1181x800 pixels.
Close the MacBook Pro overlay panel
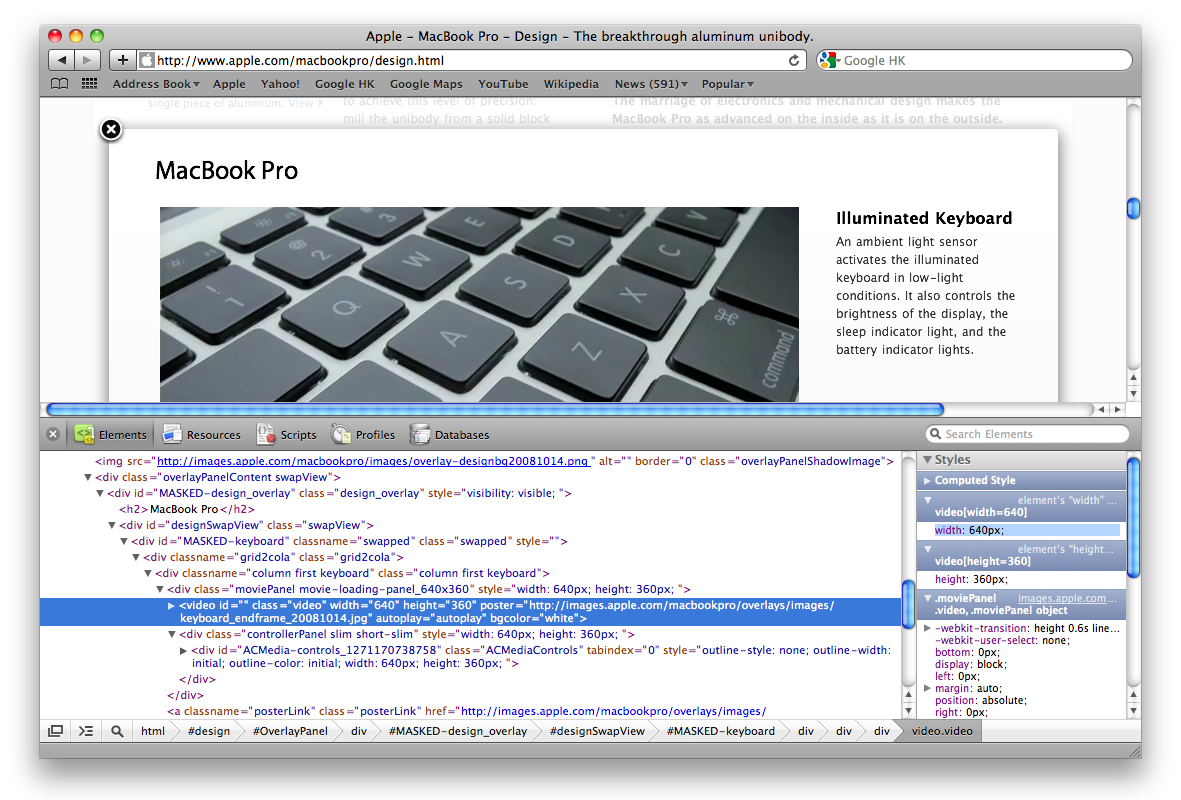point(111,130)
